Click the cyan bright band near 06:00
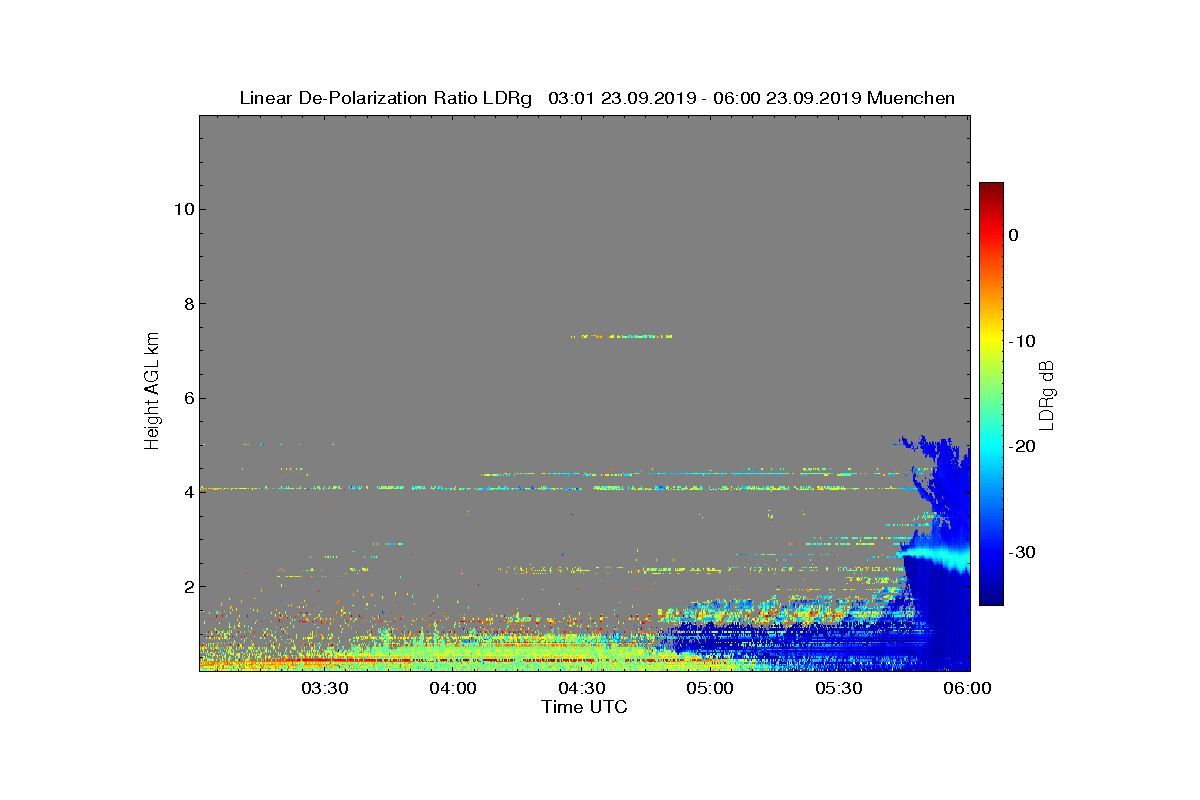This screenshot has height=800, width=1200. [938, 556]
